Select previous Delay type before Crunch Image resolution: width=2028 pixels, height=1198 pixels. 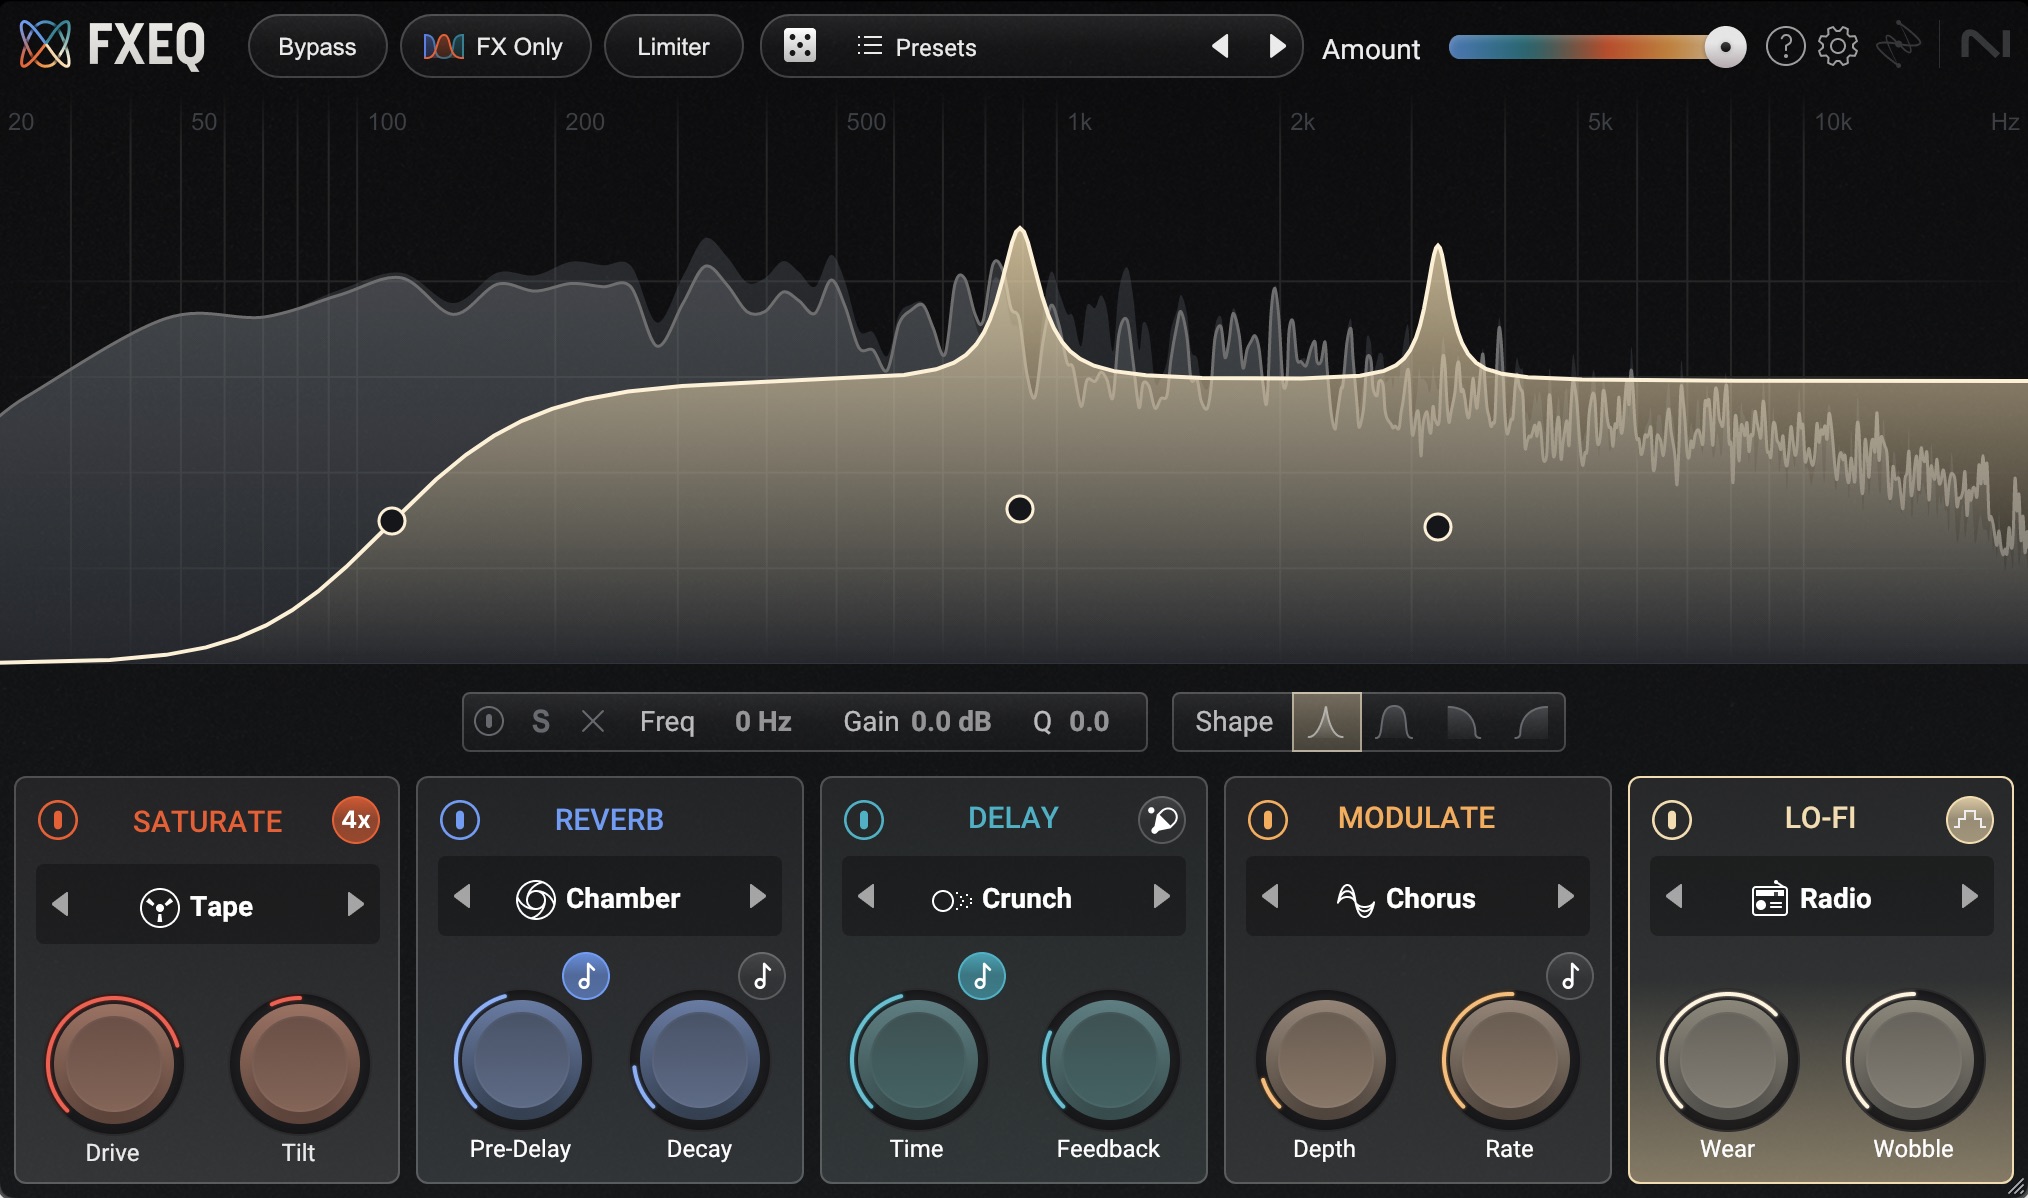pyautogui.click(x=866, y=896)
